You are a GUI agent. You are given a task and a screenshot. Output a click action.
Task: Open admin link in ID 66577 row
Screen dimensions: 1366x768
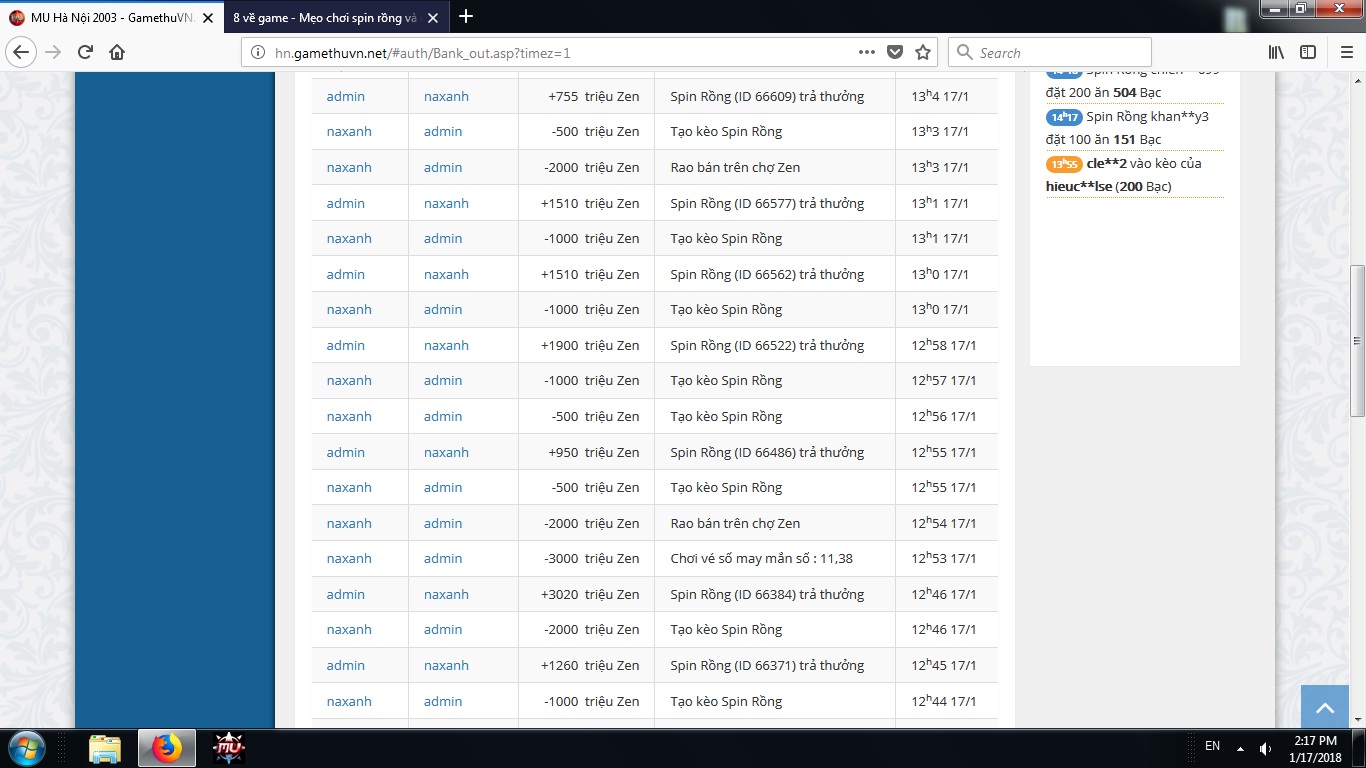(x=345, y=203)
